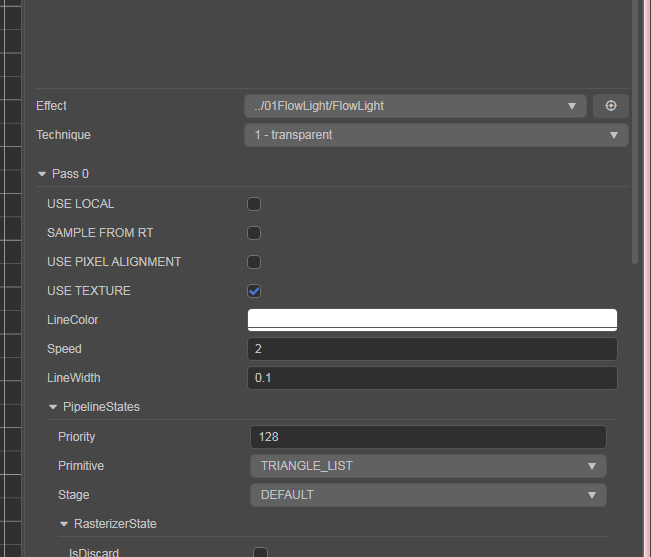This screenshot has height=557, width=651.
Task: Open the Stage dropdown showing DEFAULT
Action: tap(427, 495)
